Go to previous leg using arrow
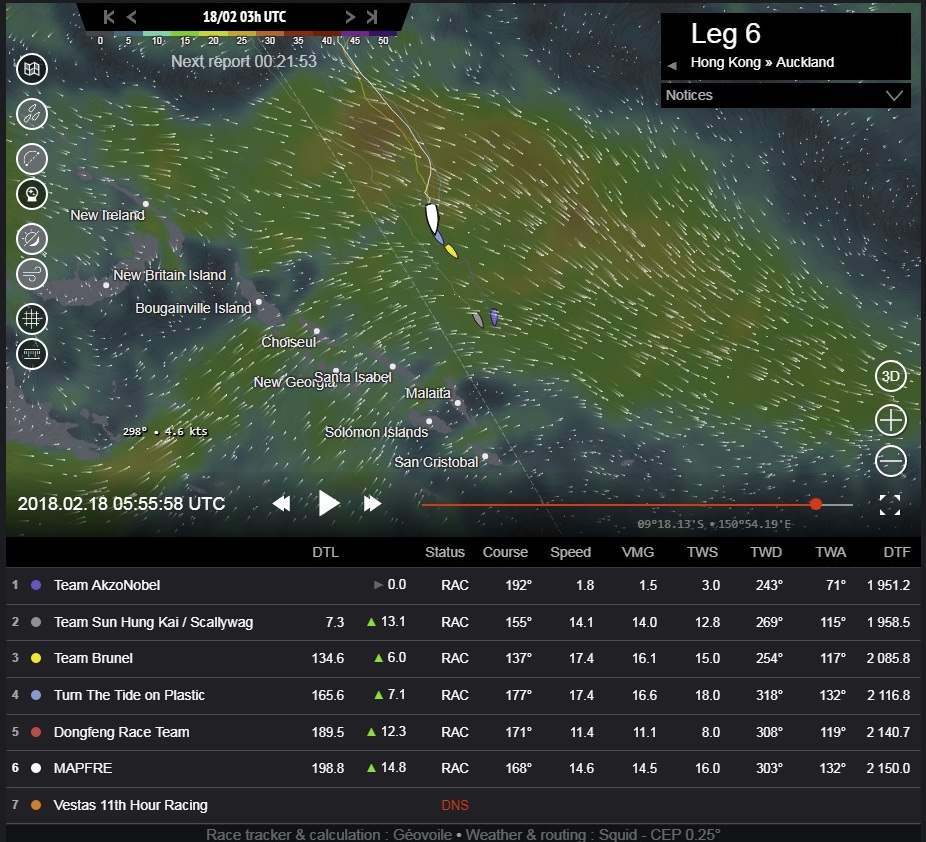Viewport: 926px width, 842px height. (x=672, y=66)
